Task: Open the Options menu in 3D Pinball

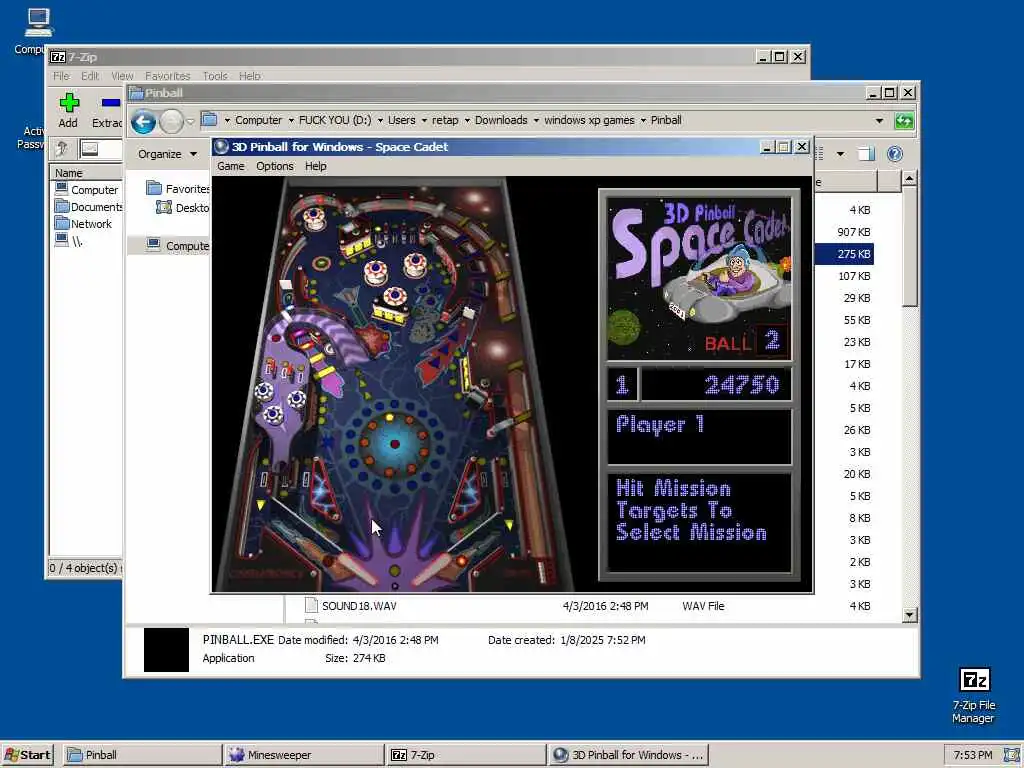Action: pyautogui.click(x=274, y=166)
